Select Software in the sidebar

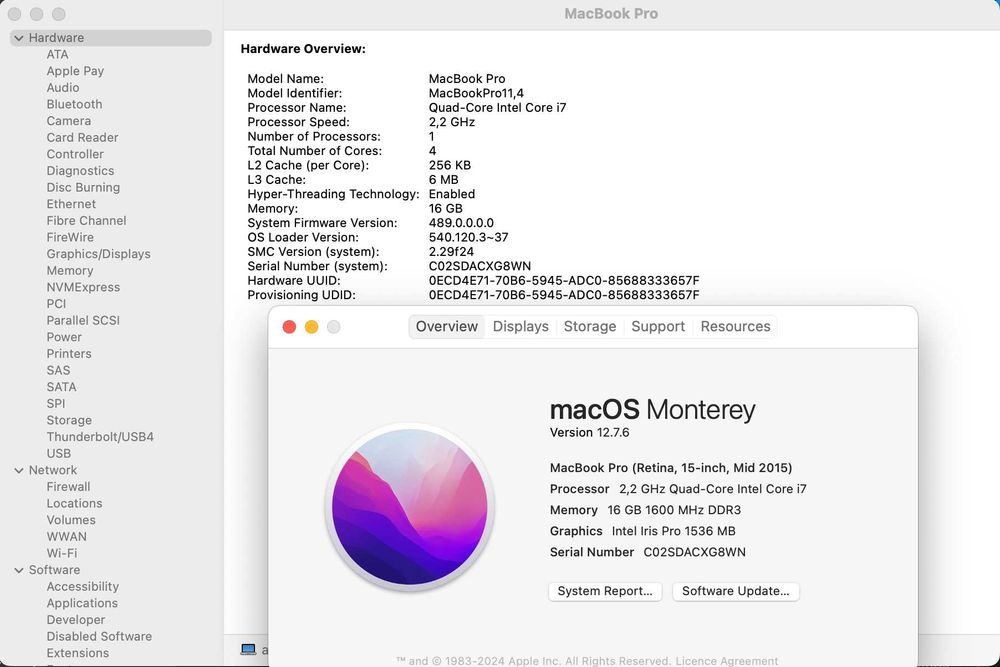click(x=54, y=569)
